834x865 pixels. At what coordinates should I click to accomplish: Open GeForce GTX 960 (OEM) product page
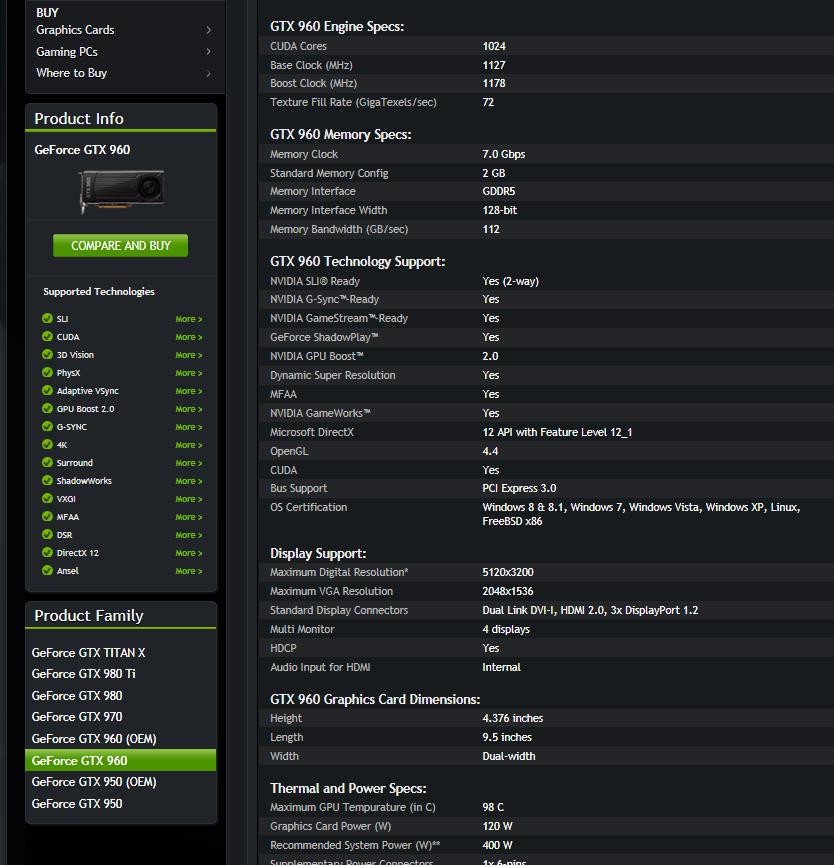94,739
